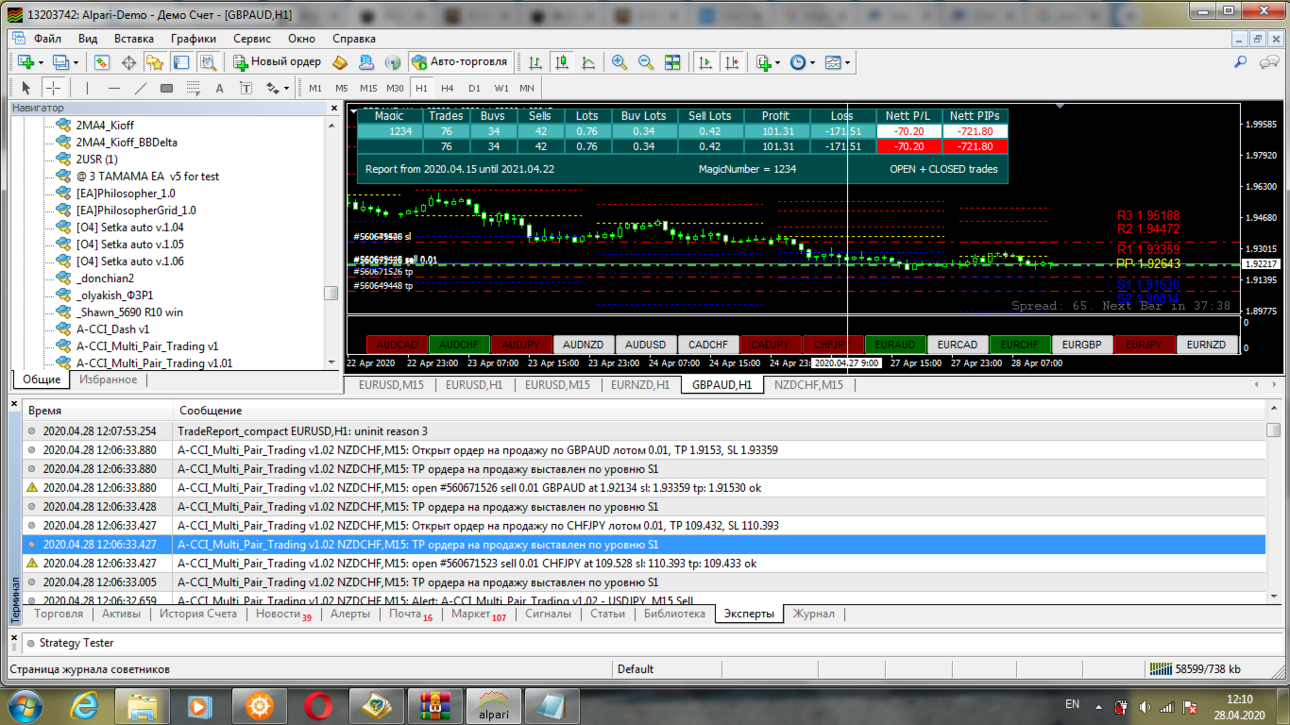Toggle the chart auto-scroll icon
Screen dimensions: 1290x725
click(x=706, y=62)
